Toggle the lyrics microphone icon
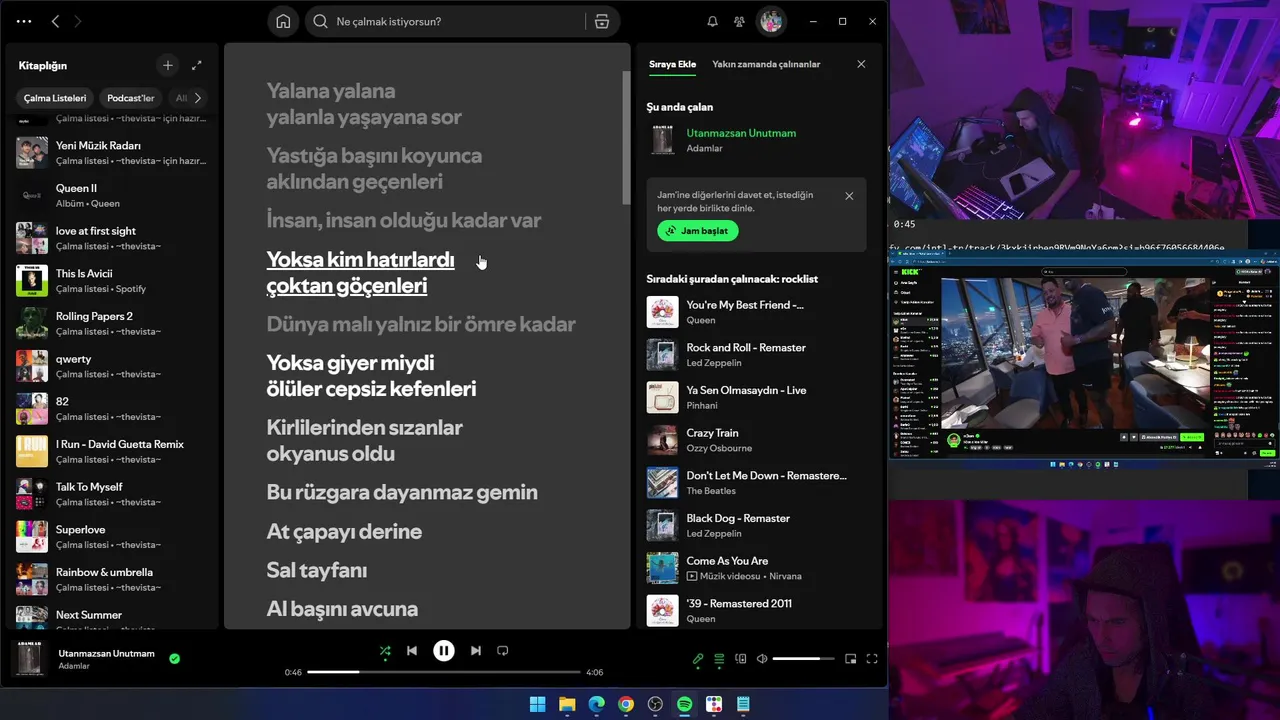Image resolution: width=1280 pixels, height=720 pixels. click(x=698, y=659)
